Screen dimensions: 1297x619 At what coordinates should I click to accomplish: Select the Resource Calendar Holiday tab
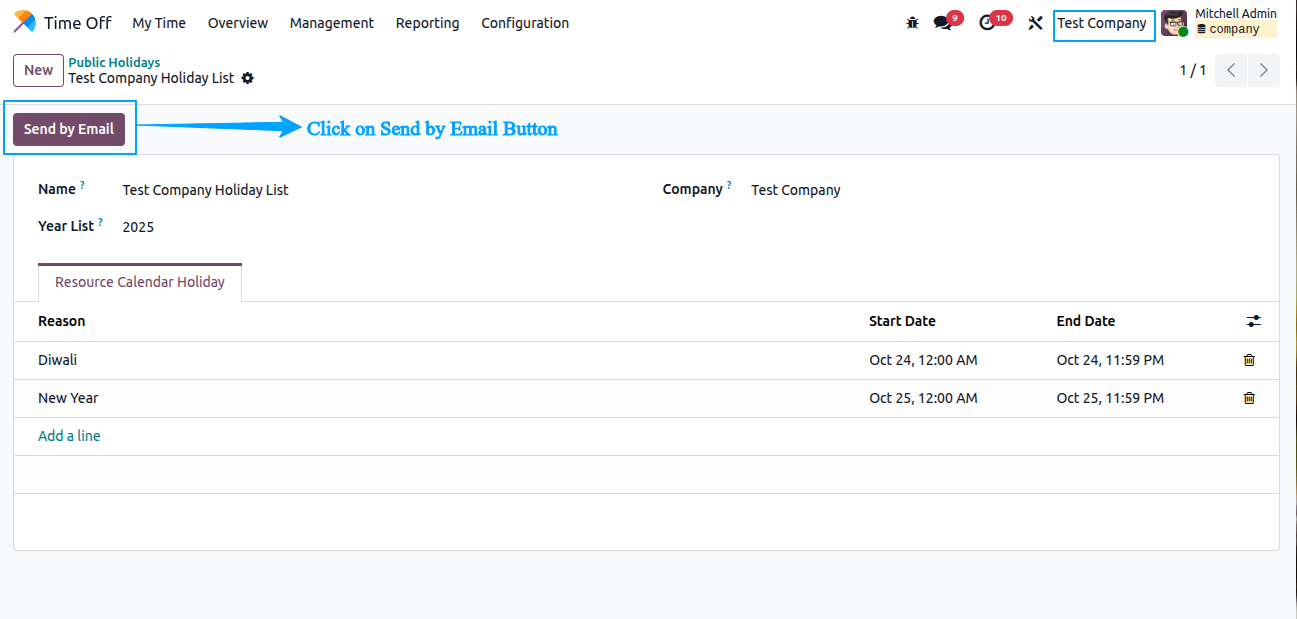coord(140,282)
